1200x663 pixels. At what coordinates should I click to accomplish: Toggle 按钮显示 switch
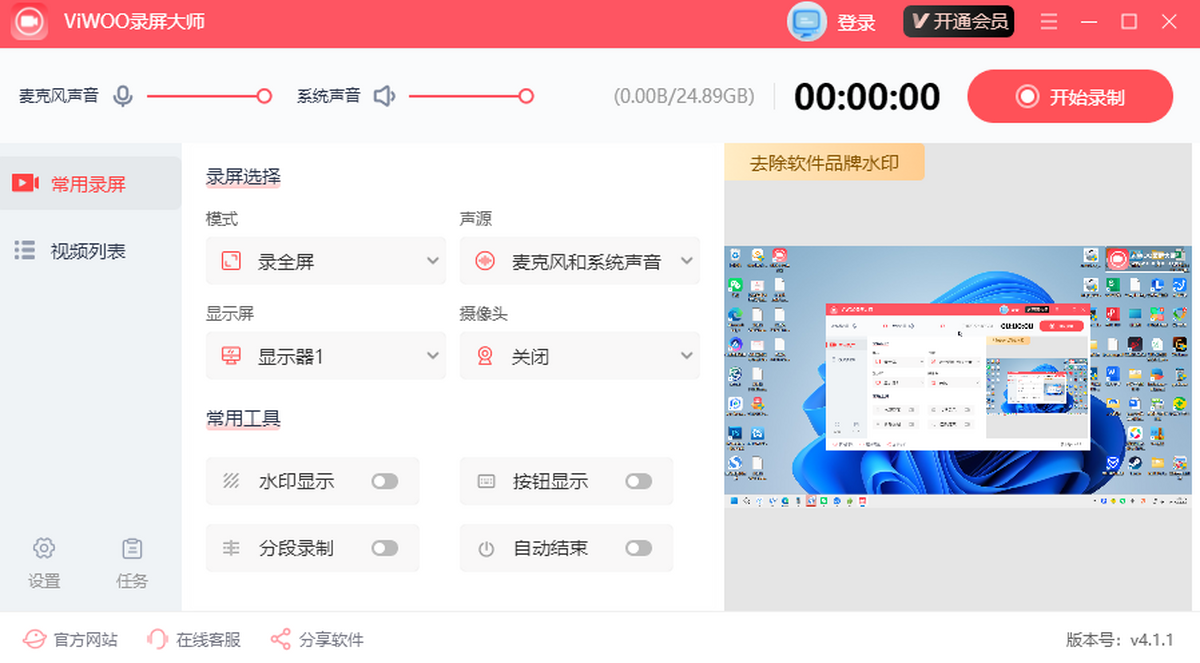(639, 481)
